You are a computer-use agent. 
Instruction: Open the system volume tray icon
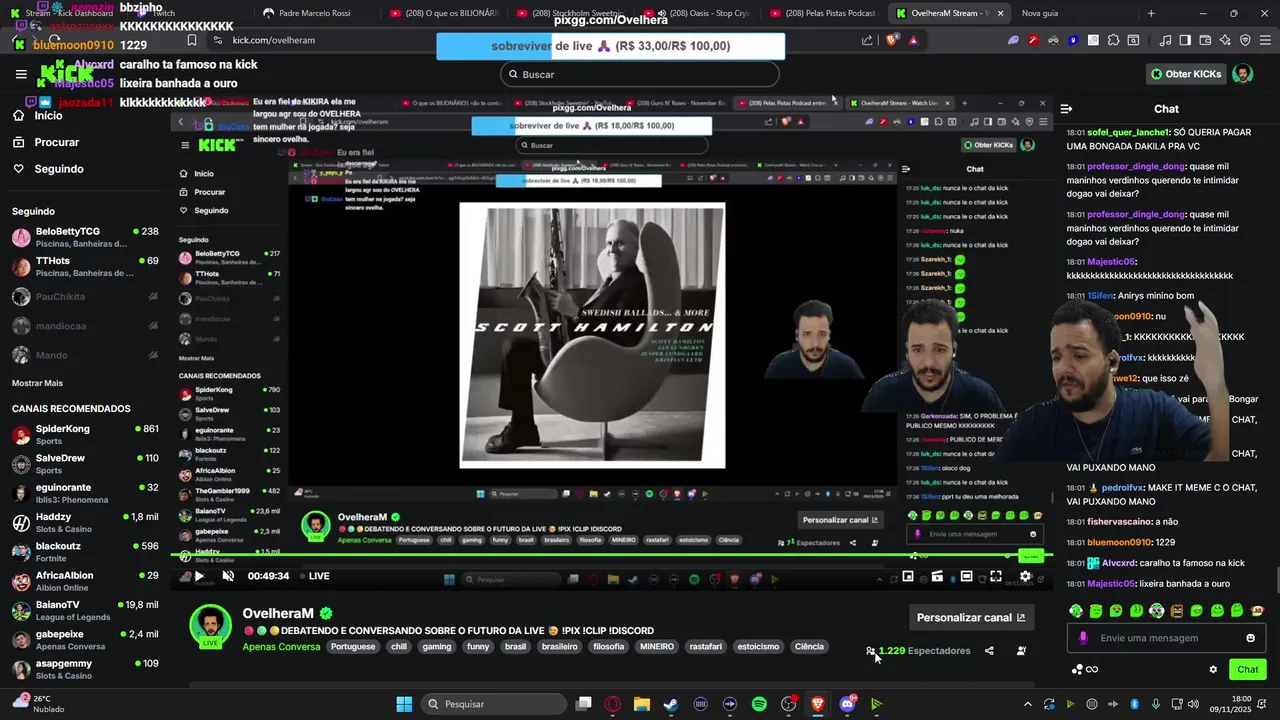[1192, 704]
